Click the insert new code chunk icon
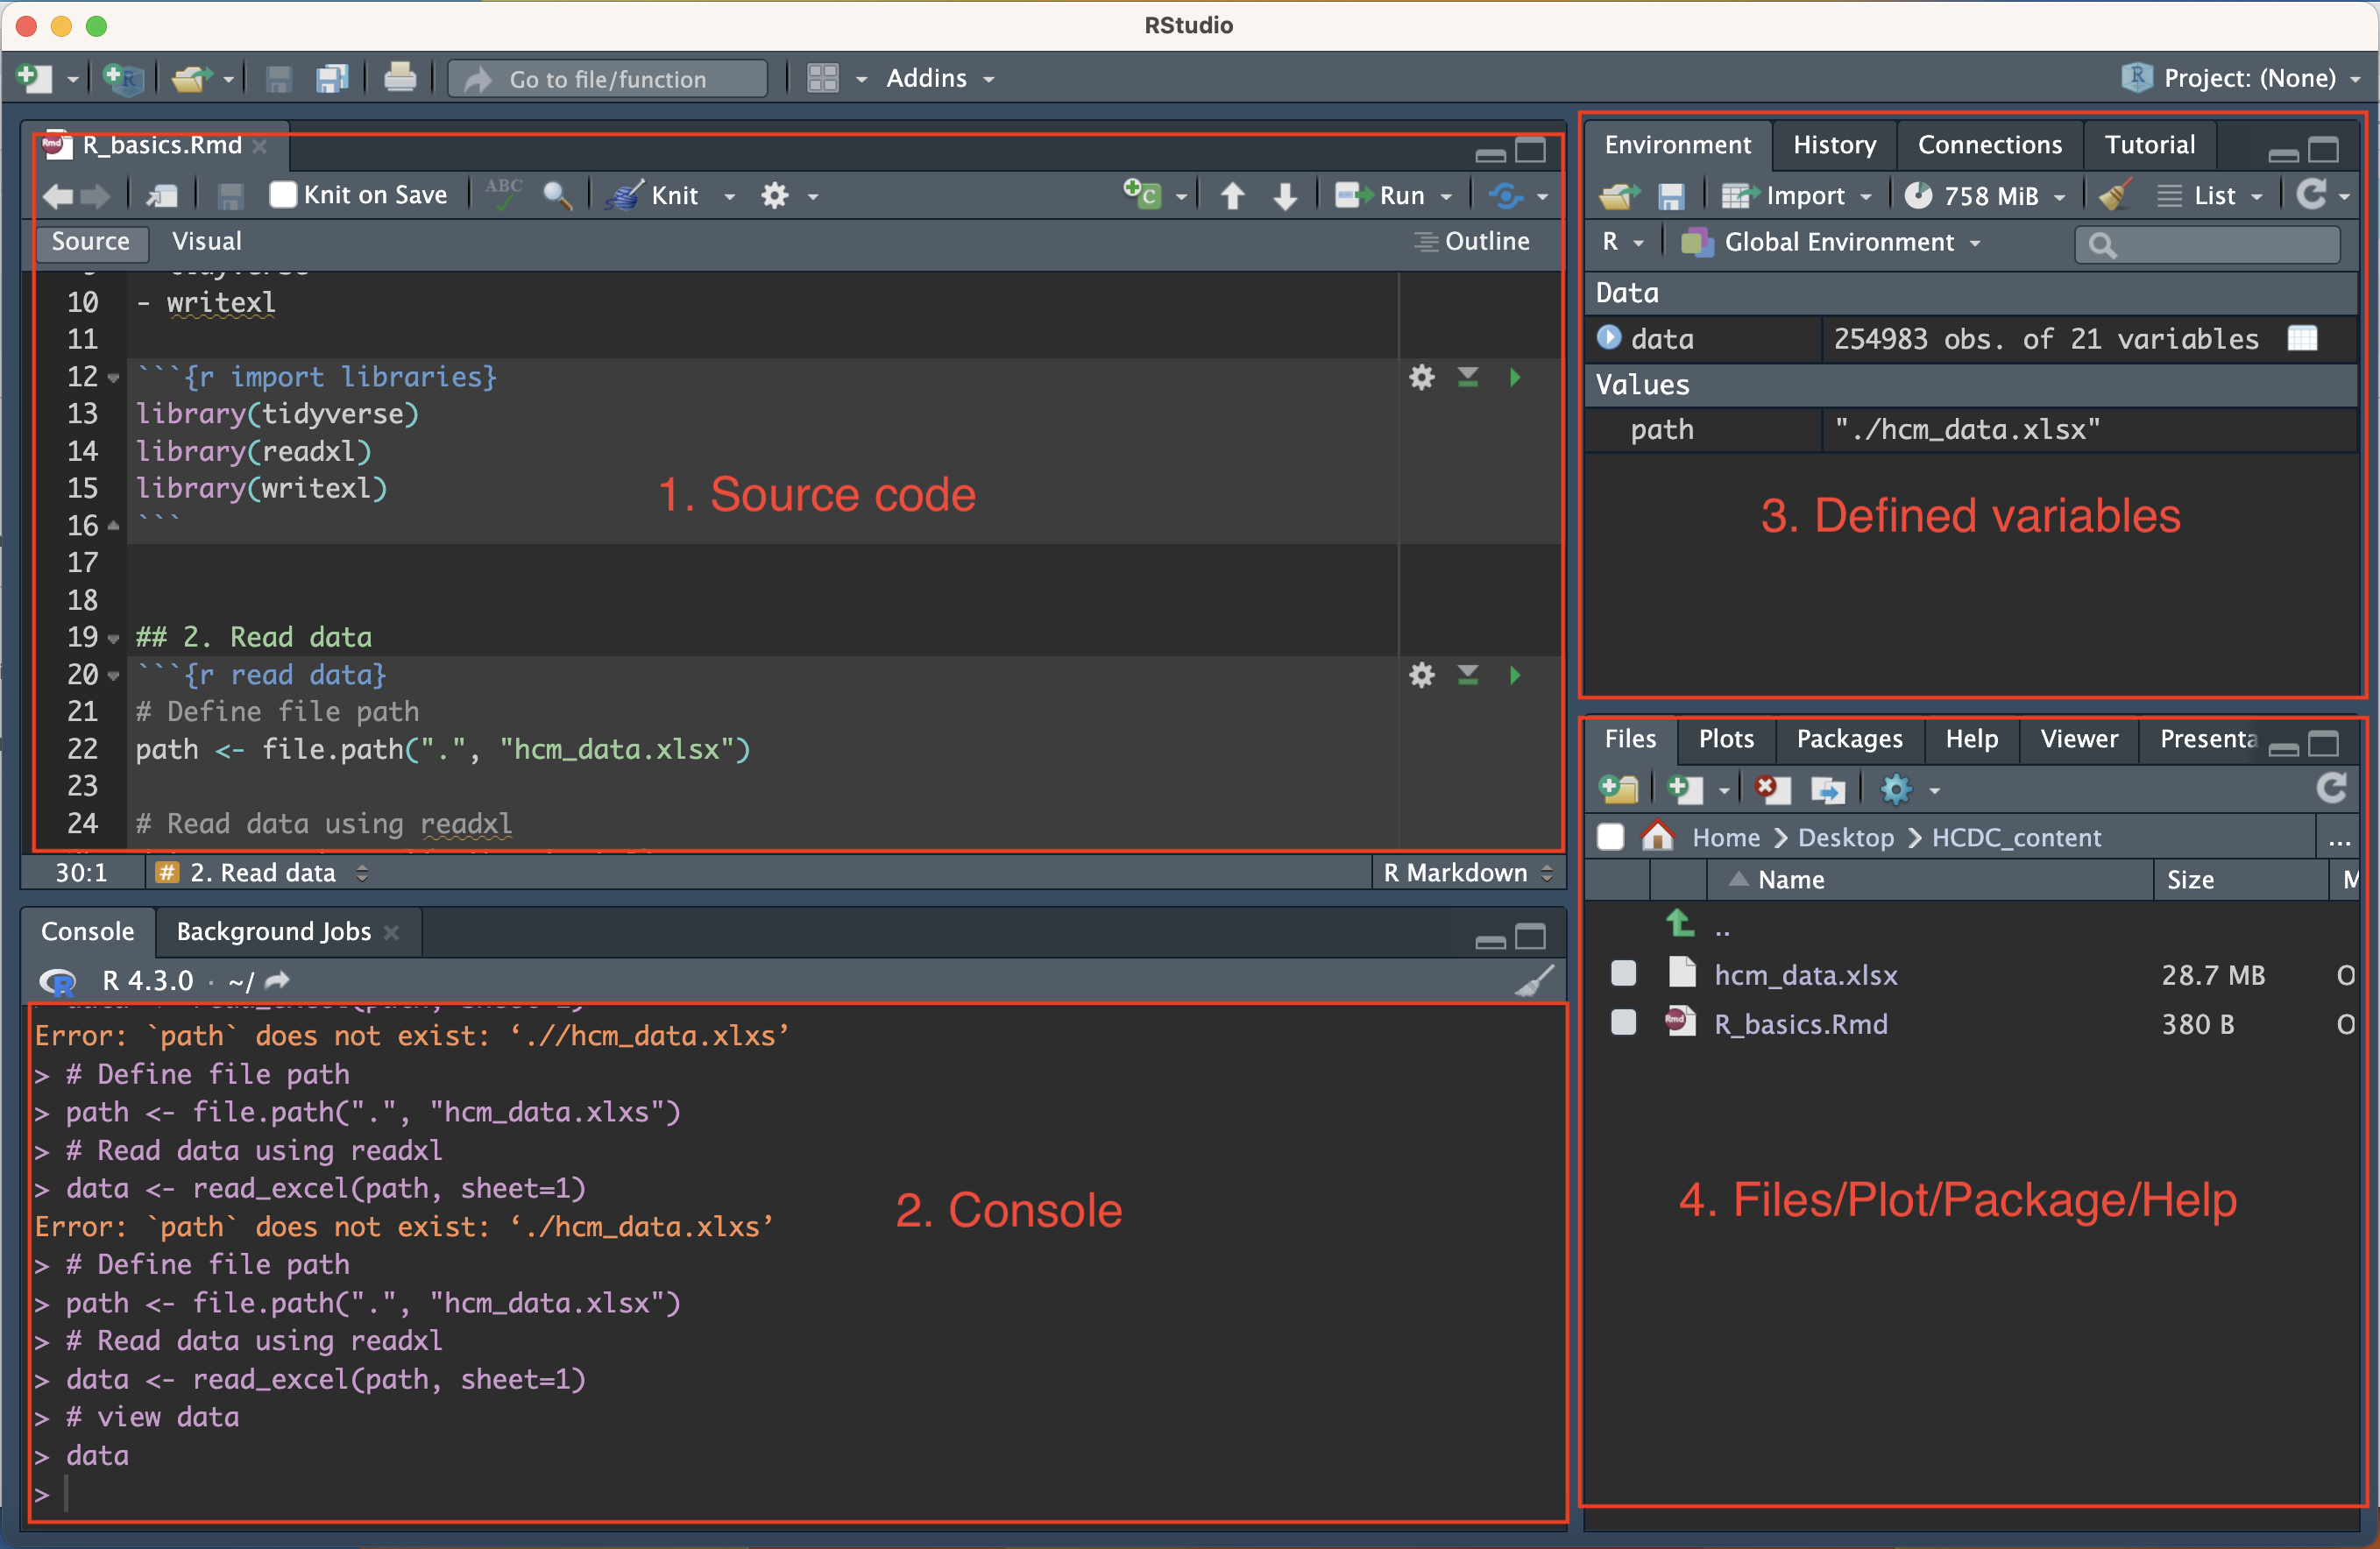This screenshot has width=2380, height=1549. (x=1142, y=194)
